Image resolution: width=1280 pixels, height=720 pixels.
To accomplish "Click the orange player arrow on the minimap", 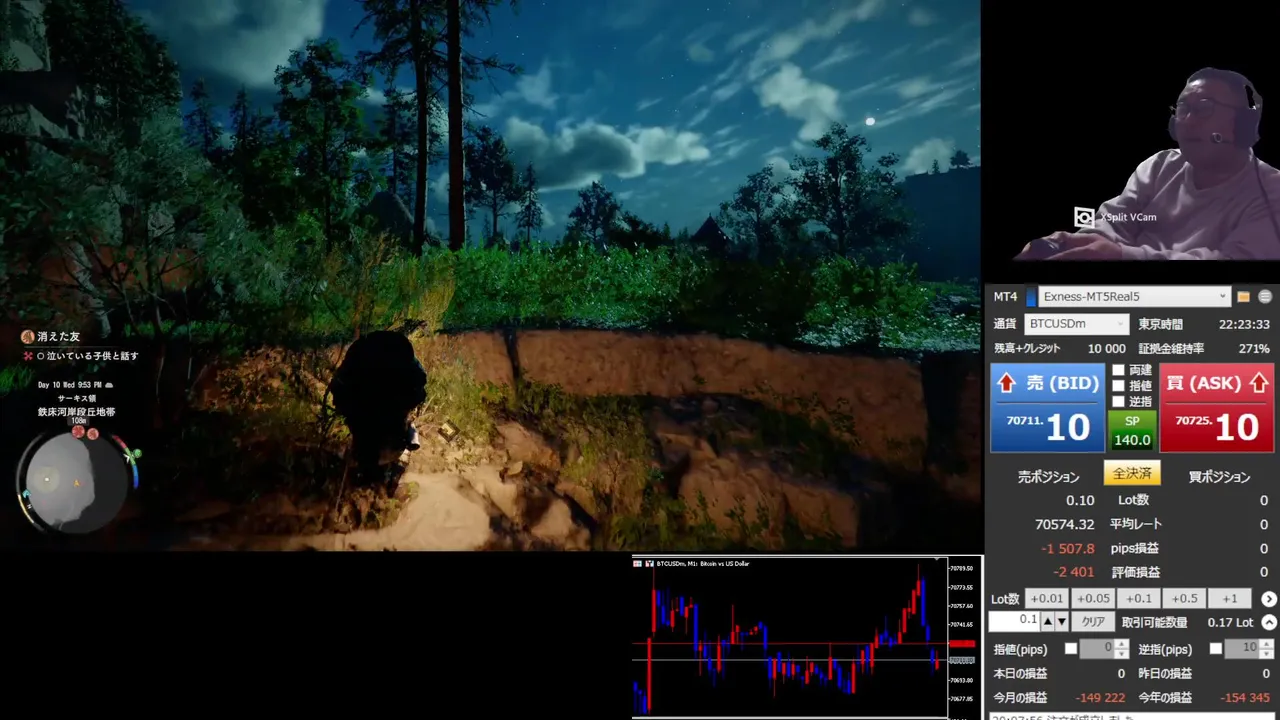I will [x=77, y=485].
